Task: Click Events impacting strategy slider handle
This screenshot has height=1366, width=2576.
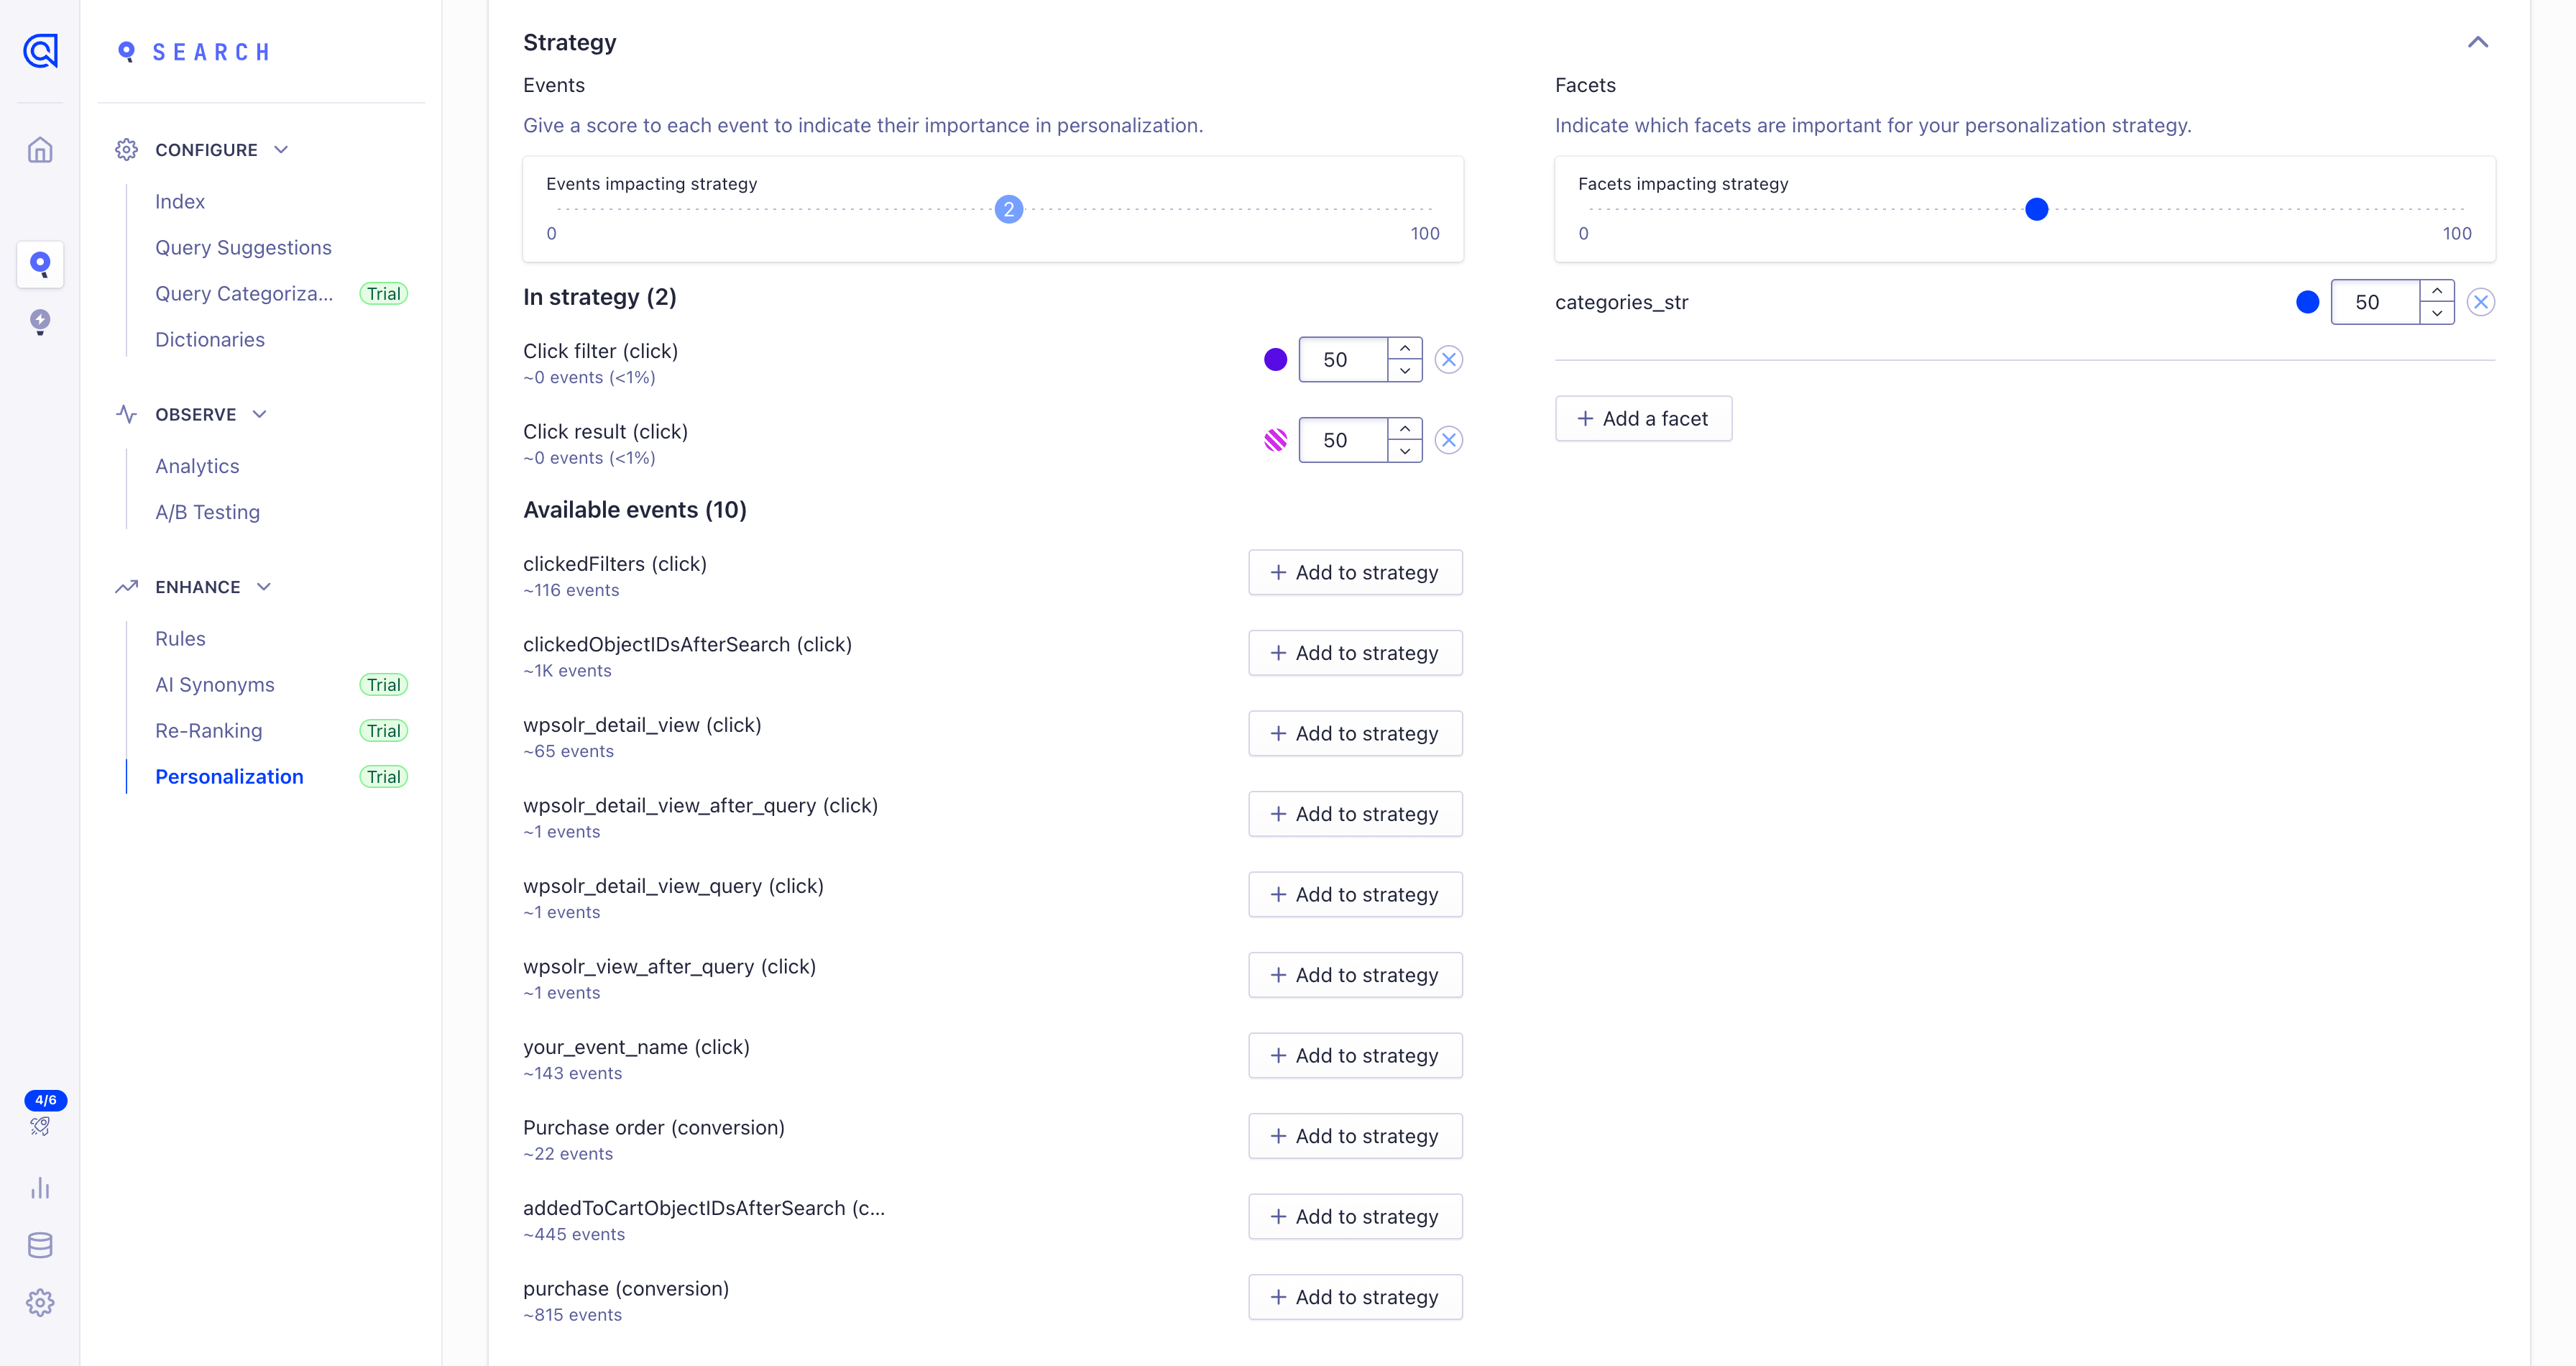Action: pos(1009,209)
